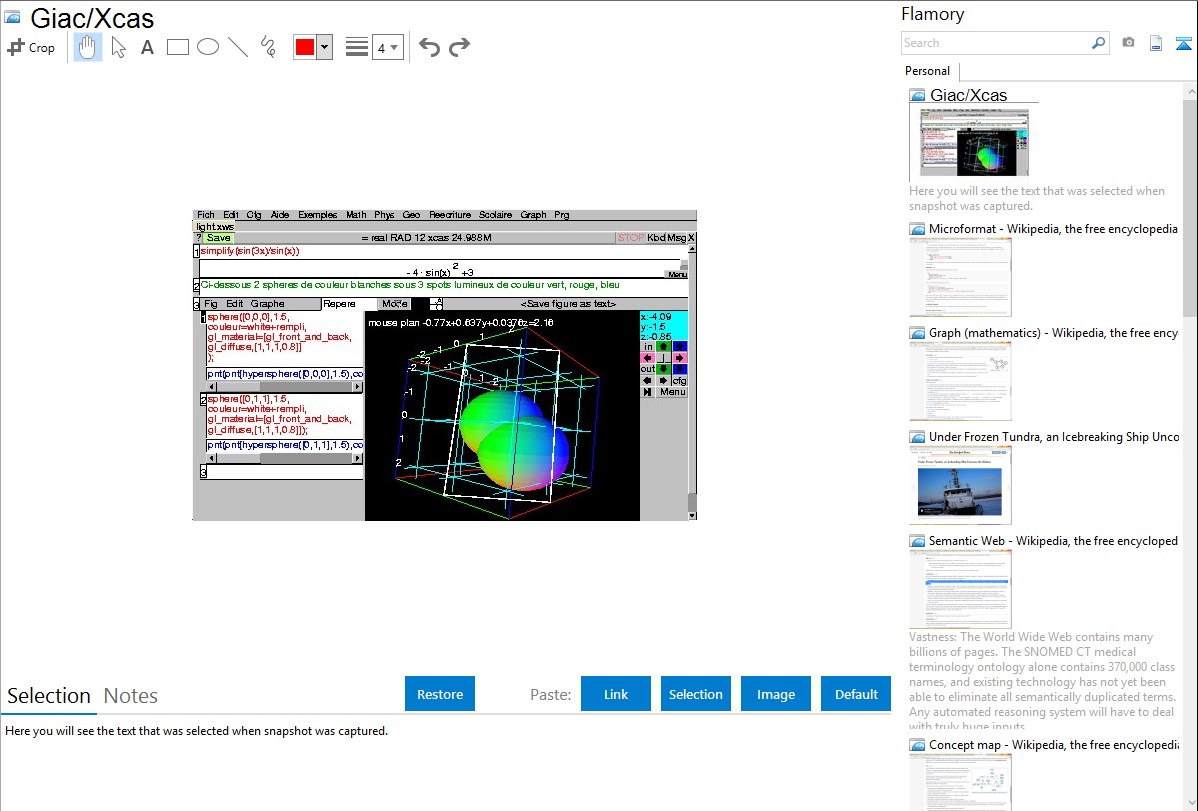
Task: Open Microformat - Wikipedia snapshot title
Action: click(1053, 229)
